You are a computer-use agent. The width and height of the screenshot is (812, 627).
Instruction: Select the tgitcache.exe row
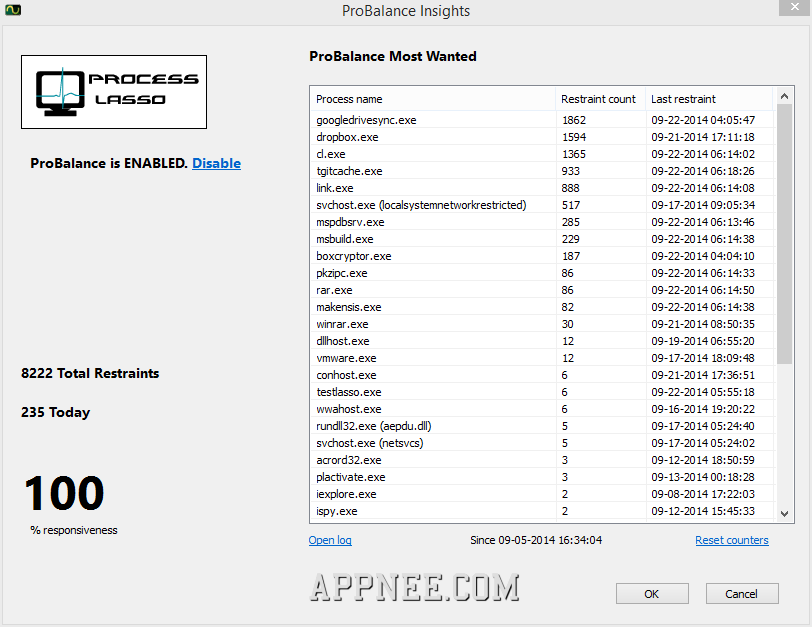[x=542, y=171]
